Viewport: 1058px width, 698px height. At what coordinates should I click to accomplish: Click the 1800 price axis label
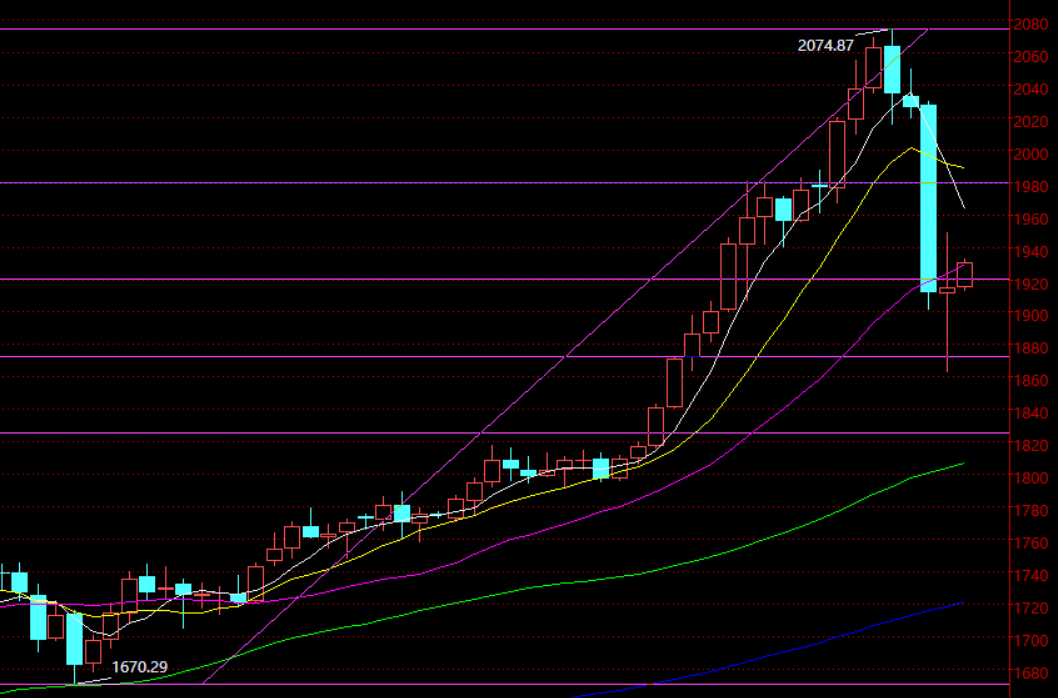click(1031, 477)
